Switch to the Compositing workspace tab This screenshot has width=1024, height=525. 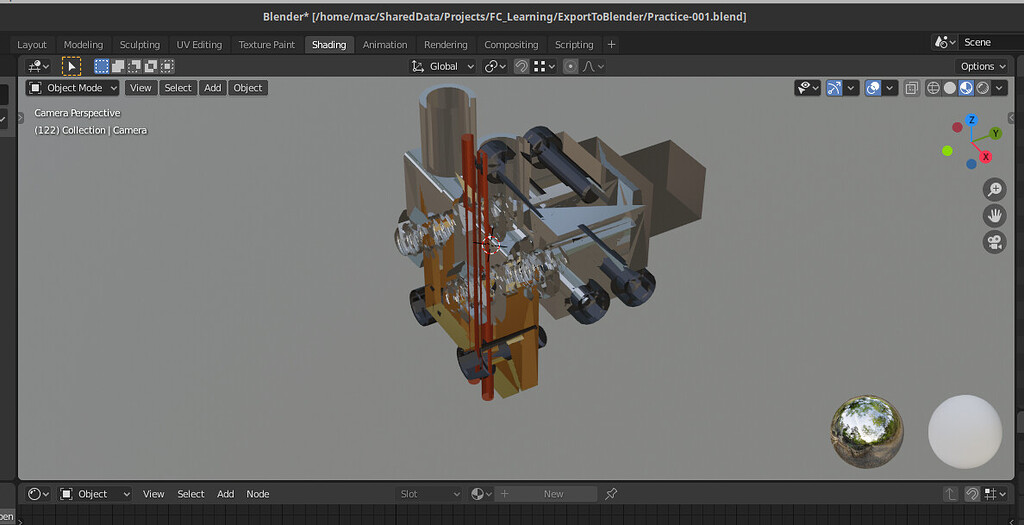(x=511, y=44)
